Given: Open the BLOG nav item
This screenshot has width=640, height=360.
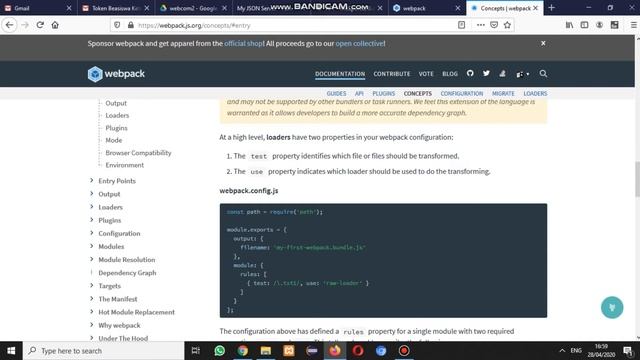Looking at the screenshot, I should coord(450,74).
